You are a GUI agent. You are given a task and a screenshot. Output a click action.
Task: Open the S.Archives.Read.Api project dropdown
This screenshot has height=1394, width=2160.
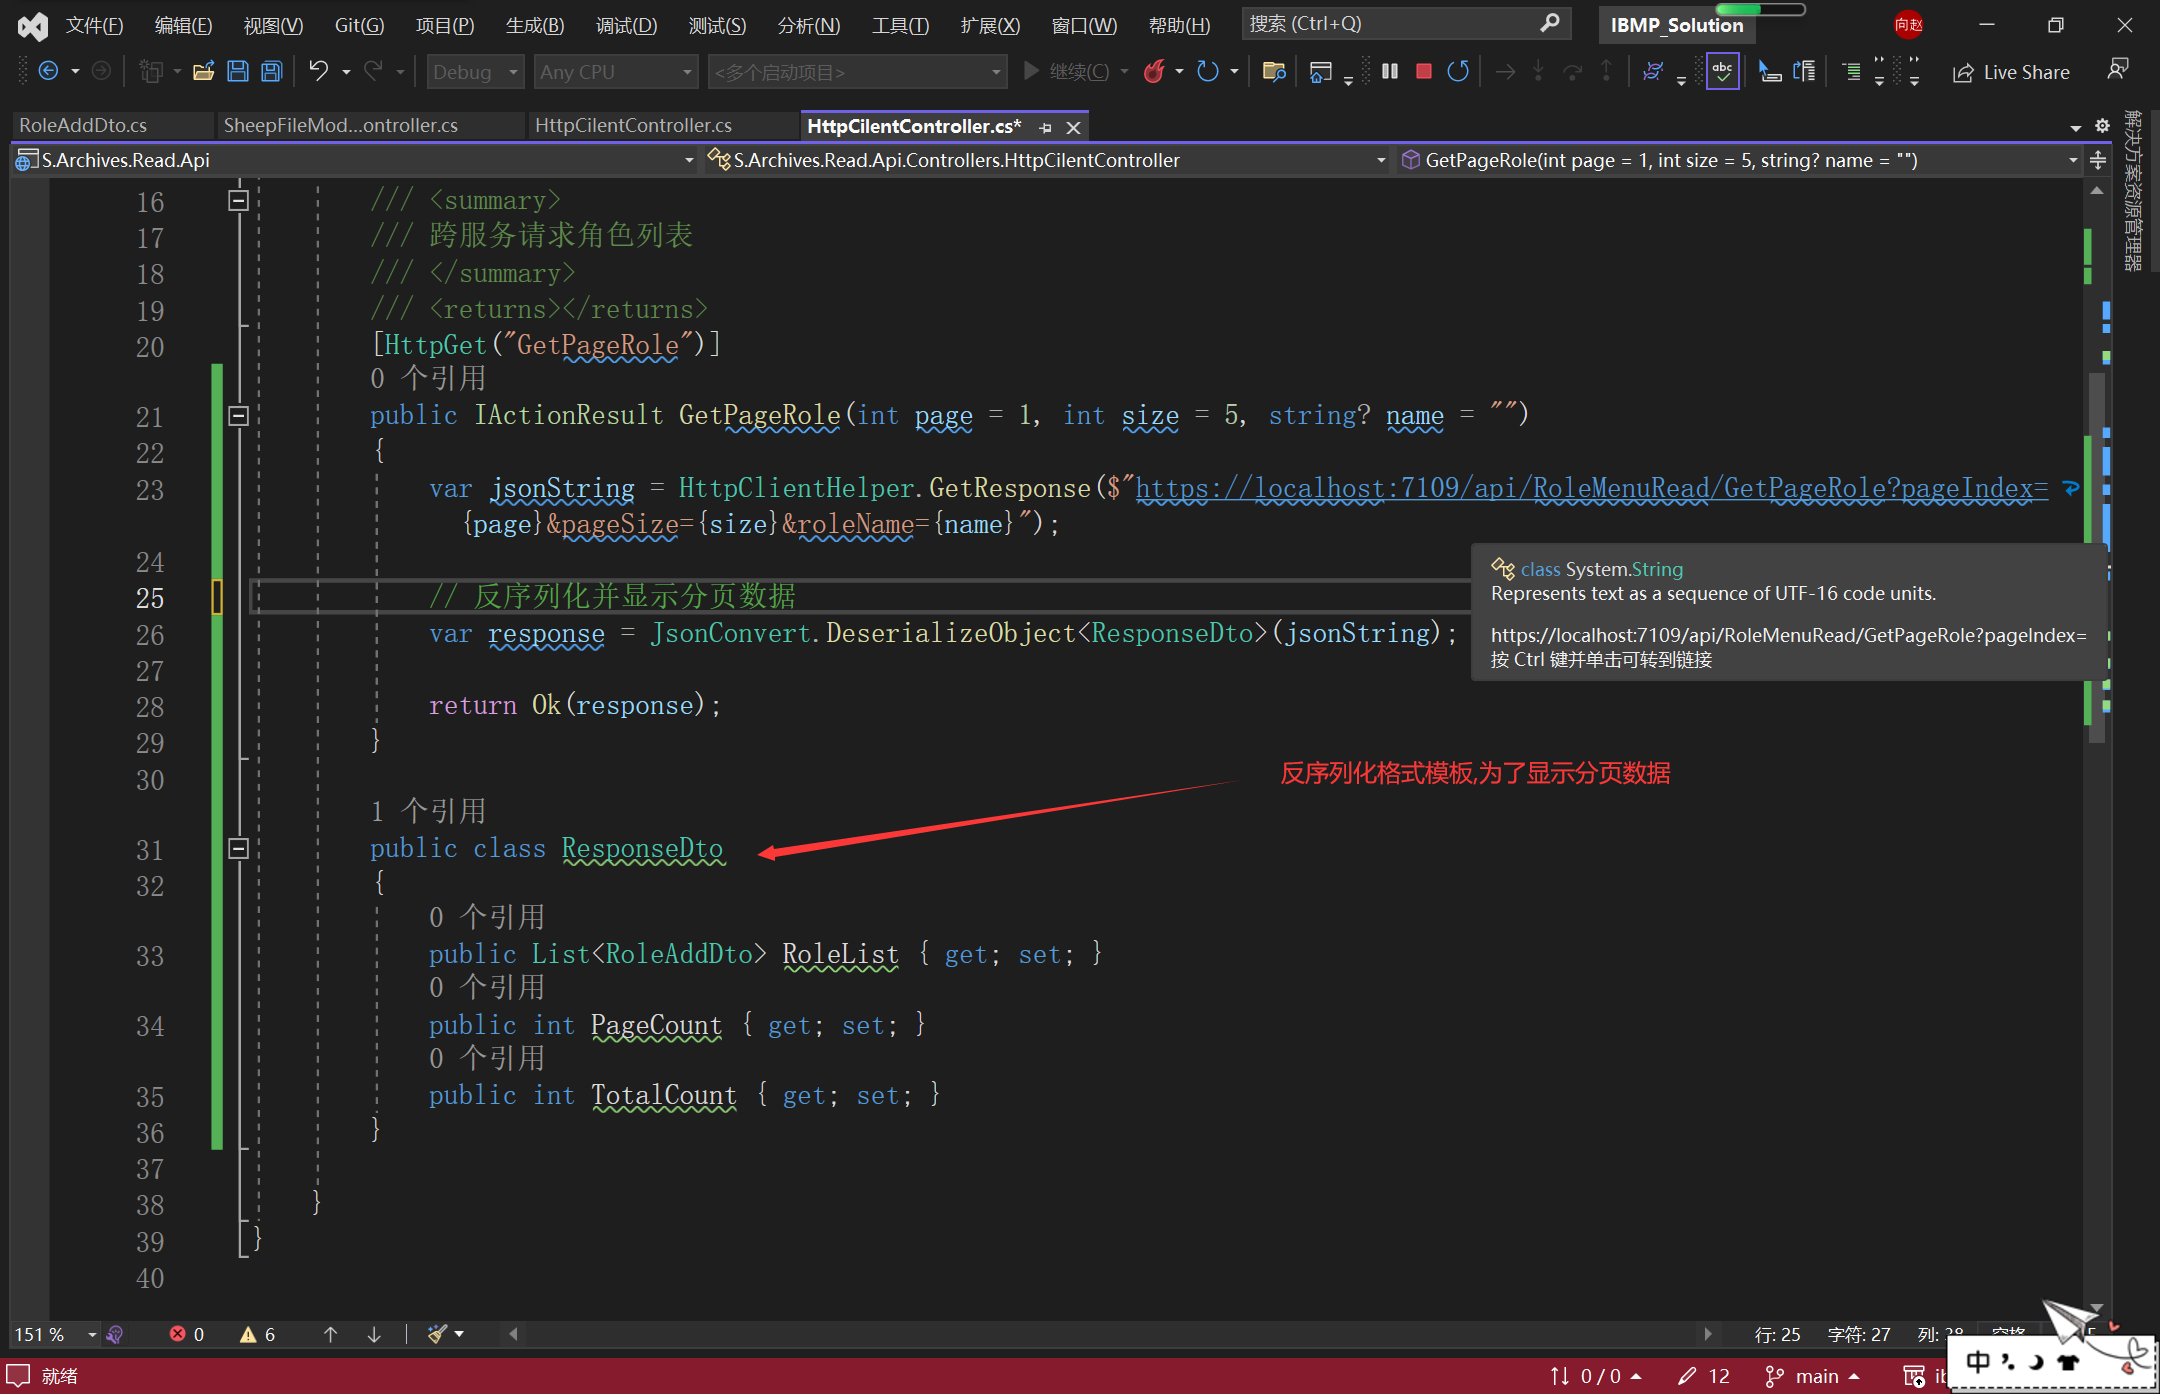[x=355, y=160]
